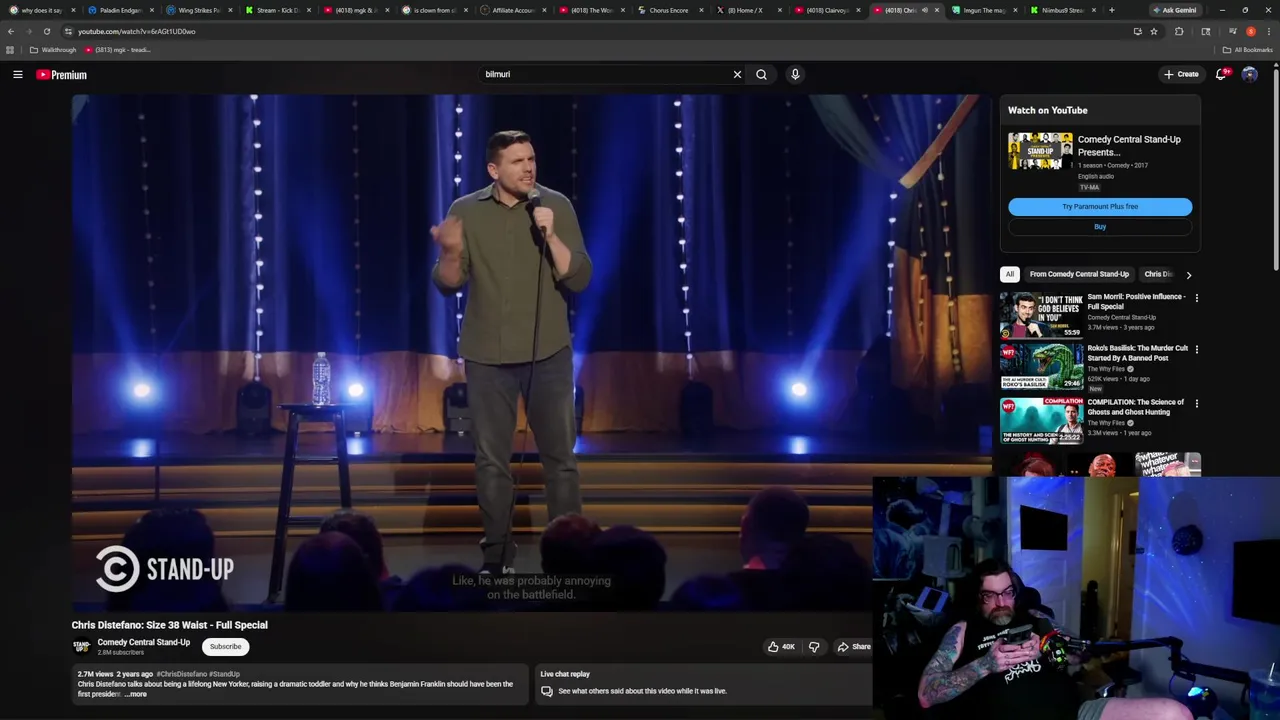Viewport: 1280px width, 720px height.
Task: Open the YouTube hamburger guide menu
Action: coord(18,74)
